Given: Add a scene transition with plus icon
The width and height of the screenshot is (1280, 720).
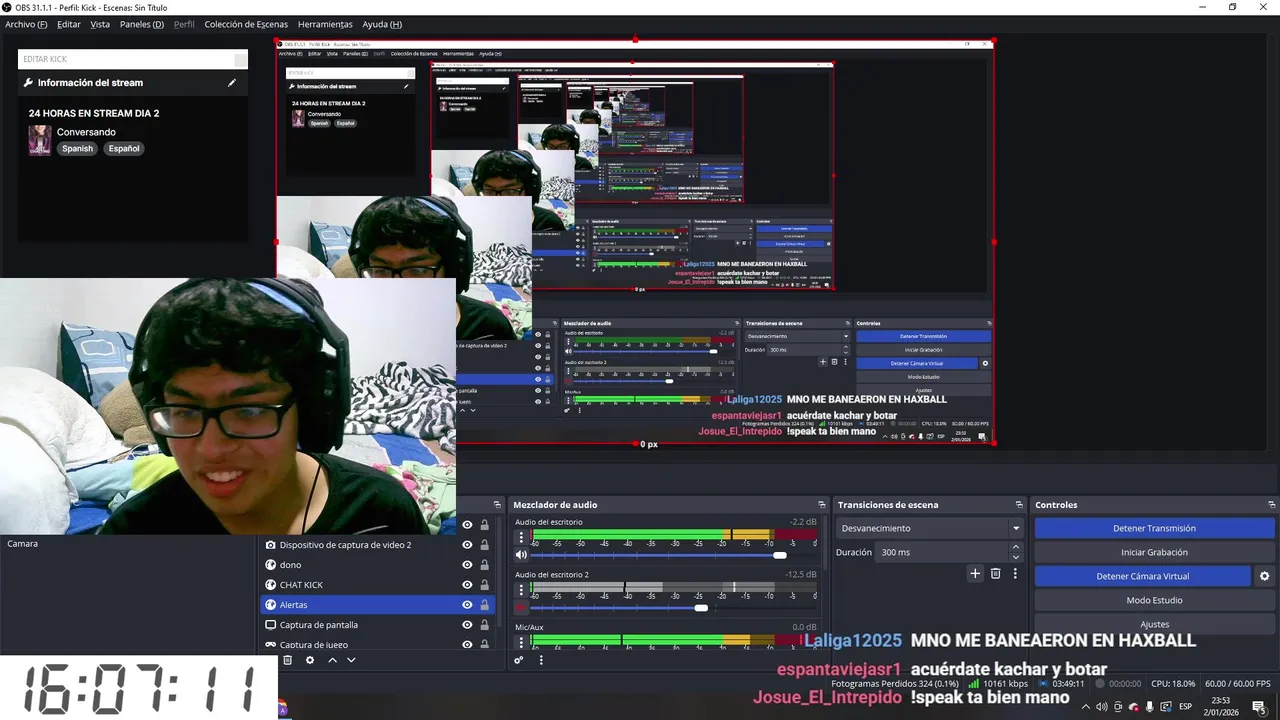Looking at the screenshot, I should 975,573.
